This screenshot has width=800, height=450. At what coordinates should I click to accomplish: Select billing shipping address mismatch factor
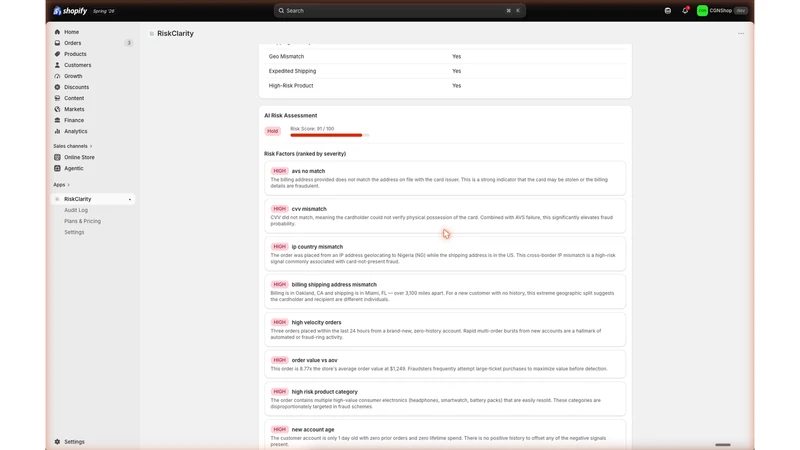point(445,291)
